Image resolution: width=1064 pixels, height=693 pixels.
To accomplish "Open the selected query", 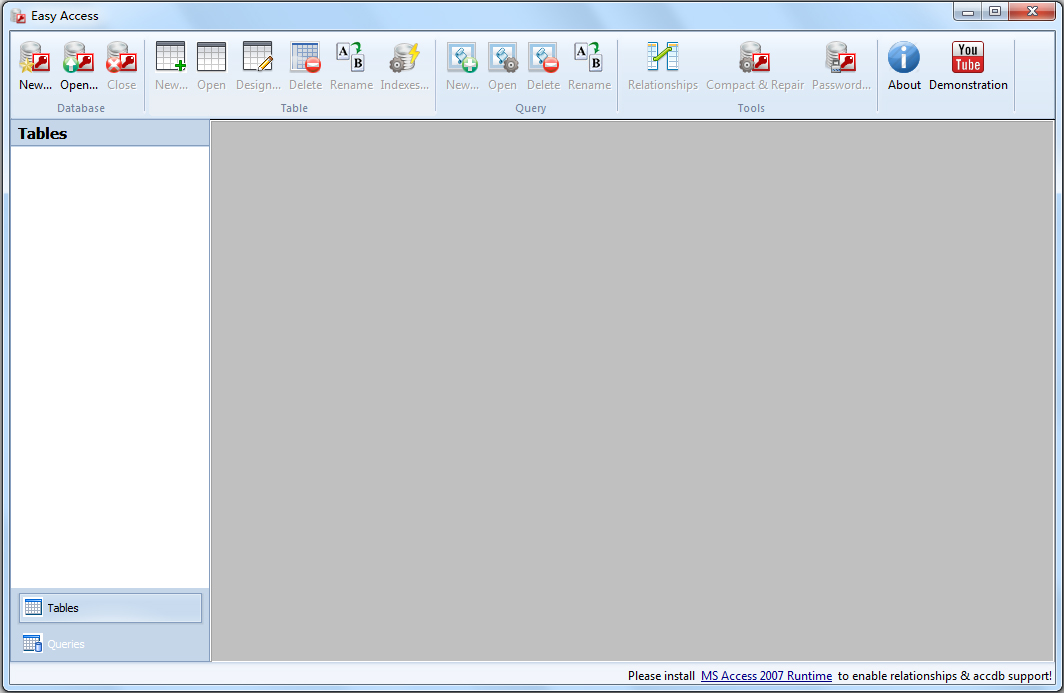I will click(502, 67).
